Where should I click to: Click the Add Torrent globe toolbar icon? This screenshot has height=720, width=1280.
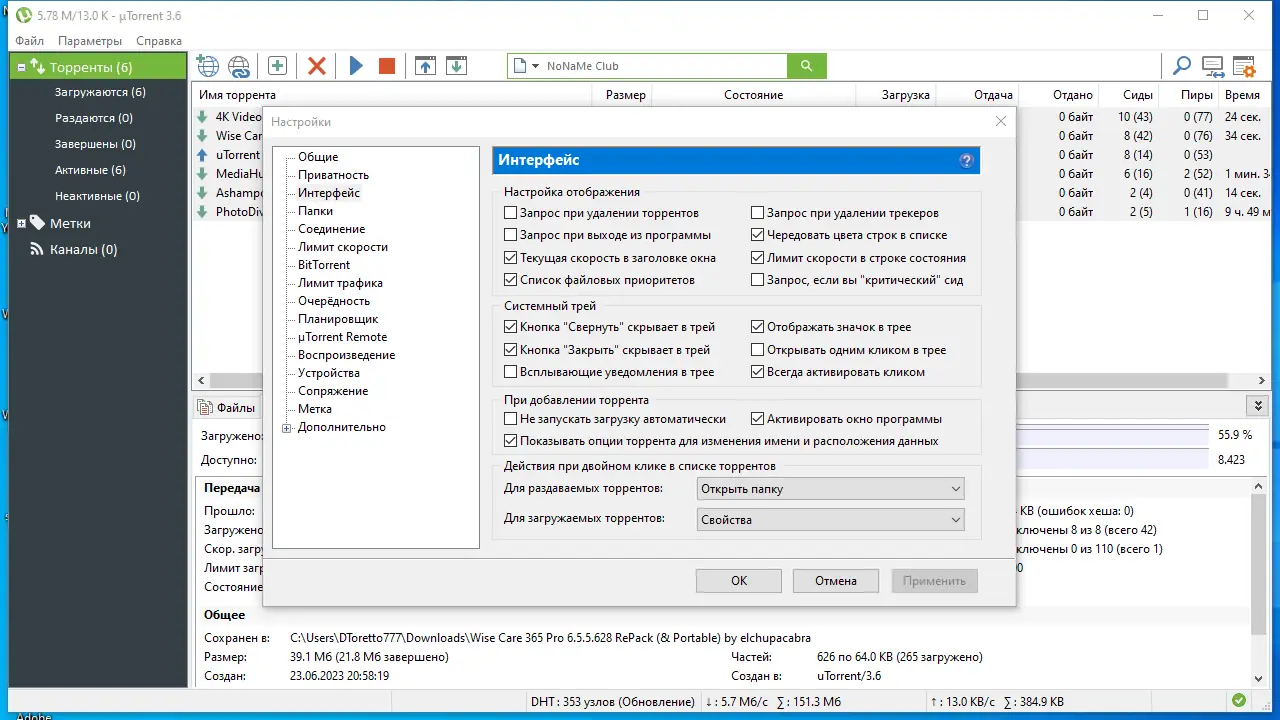[207, 66]
